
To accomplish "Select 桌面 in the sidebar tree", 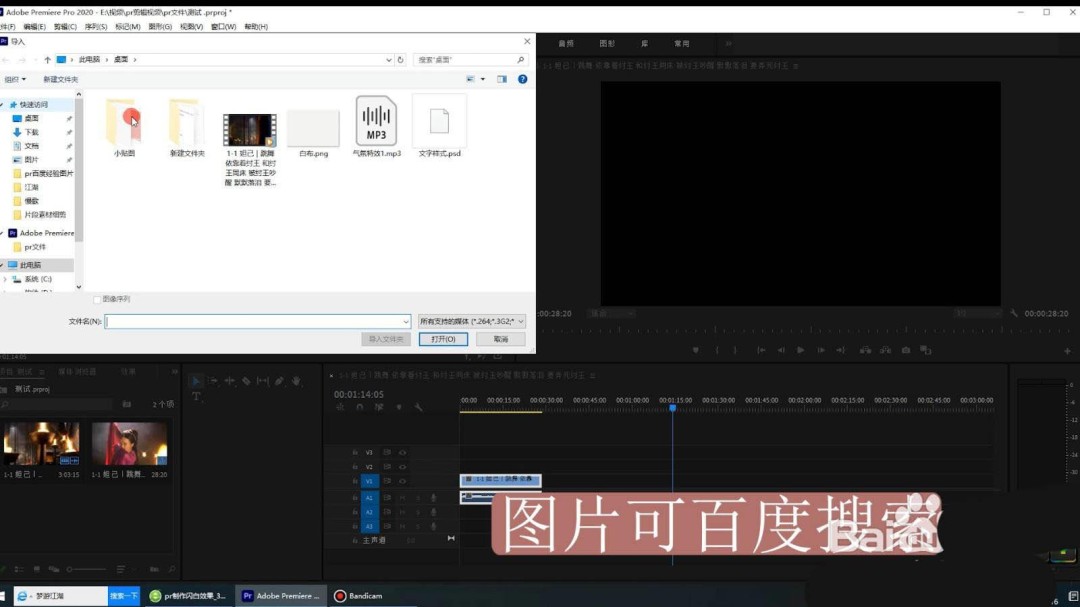I will click(31, 119).
